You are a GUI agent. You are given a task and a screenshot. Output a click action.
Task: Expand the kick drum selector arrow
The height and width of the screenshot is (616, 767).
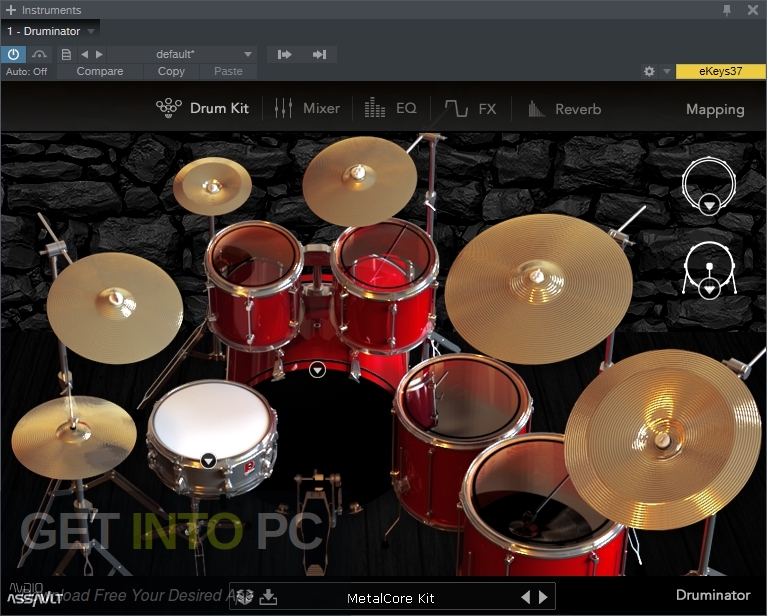click(x=317, y=370)
